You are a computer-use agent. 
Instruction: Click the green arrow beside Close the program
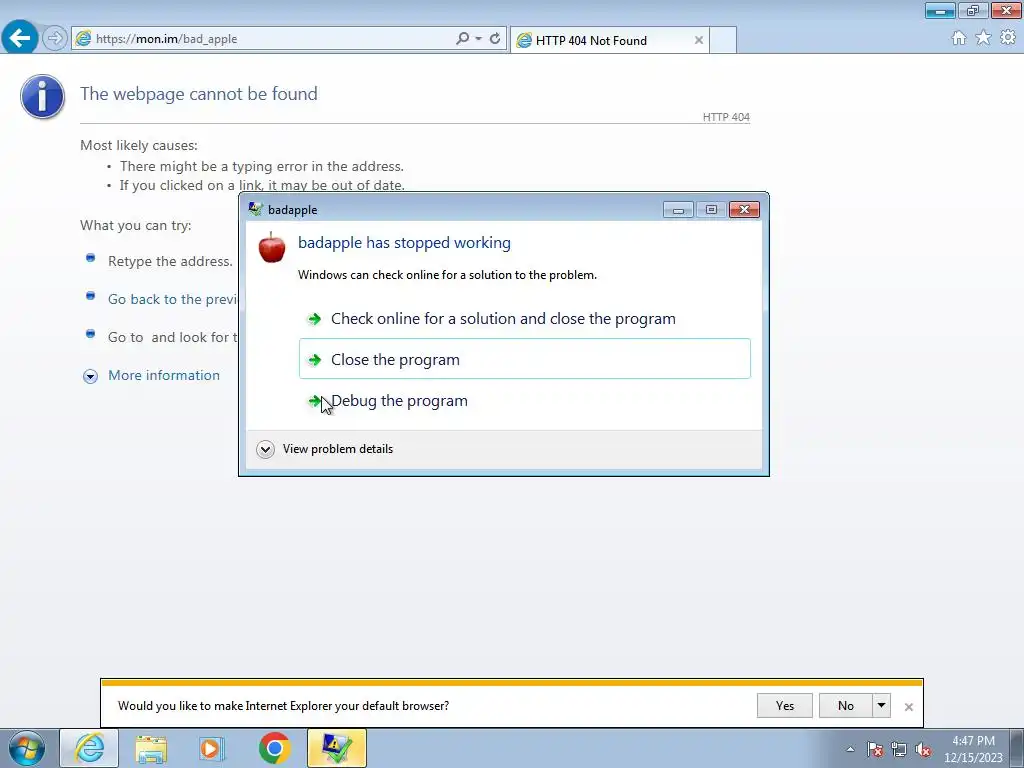click(314, 360)
